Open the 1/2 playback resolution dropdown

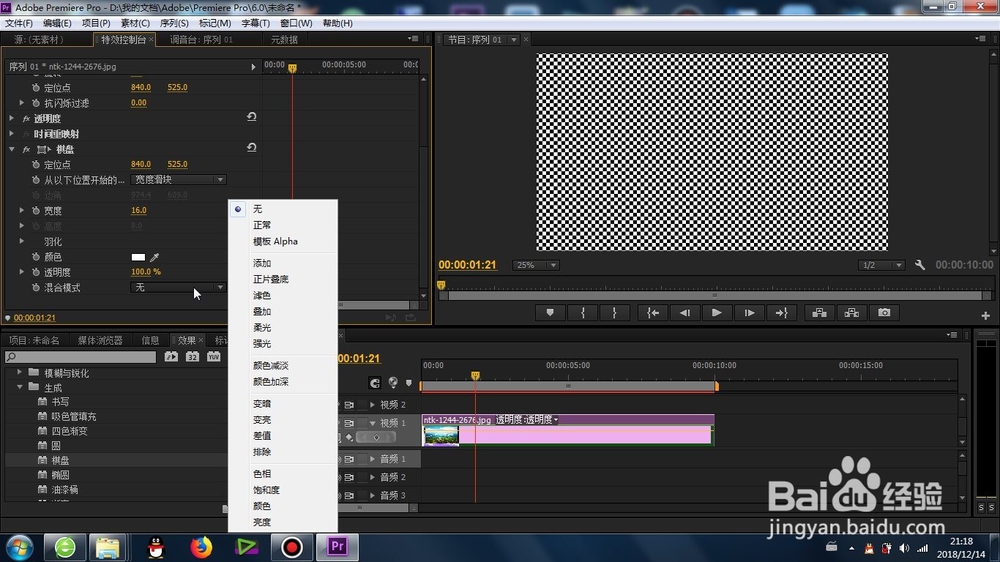tap(881, 265)
